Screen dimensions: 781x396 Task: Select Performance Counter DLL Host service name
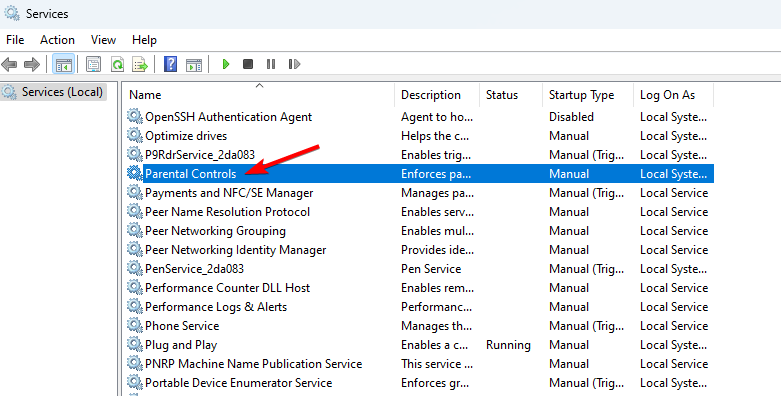coord(228,287)
